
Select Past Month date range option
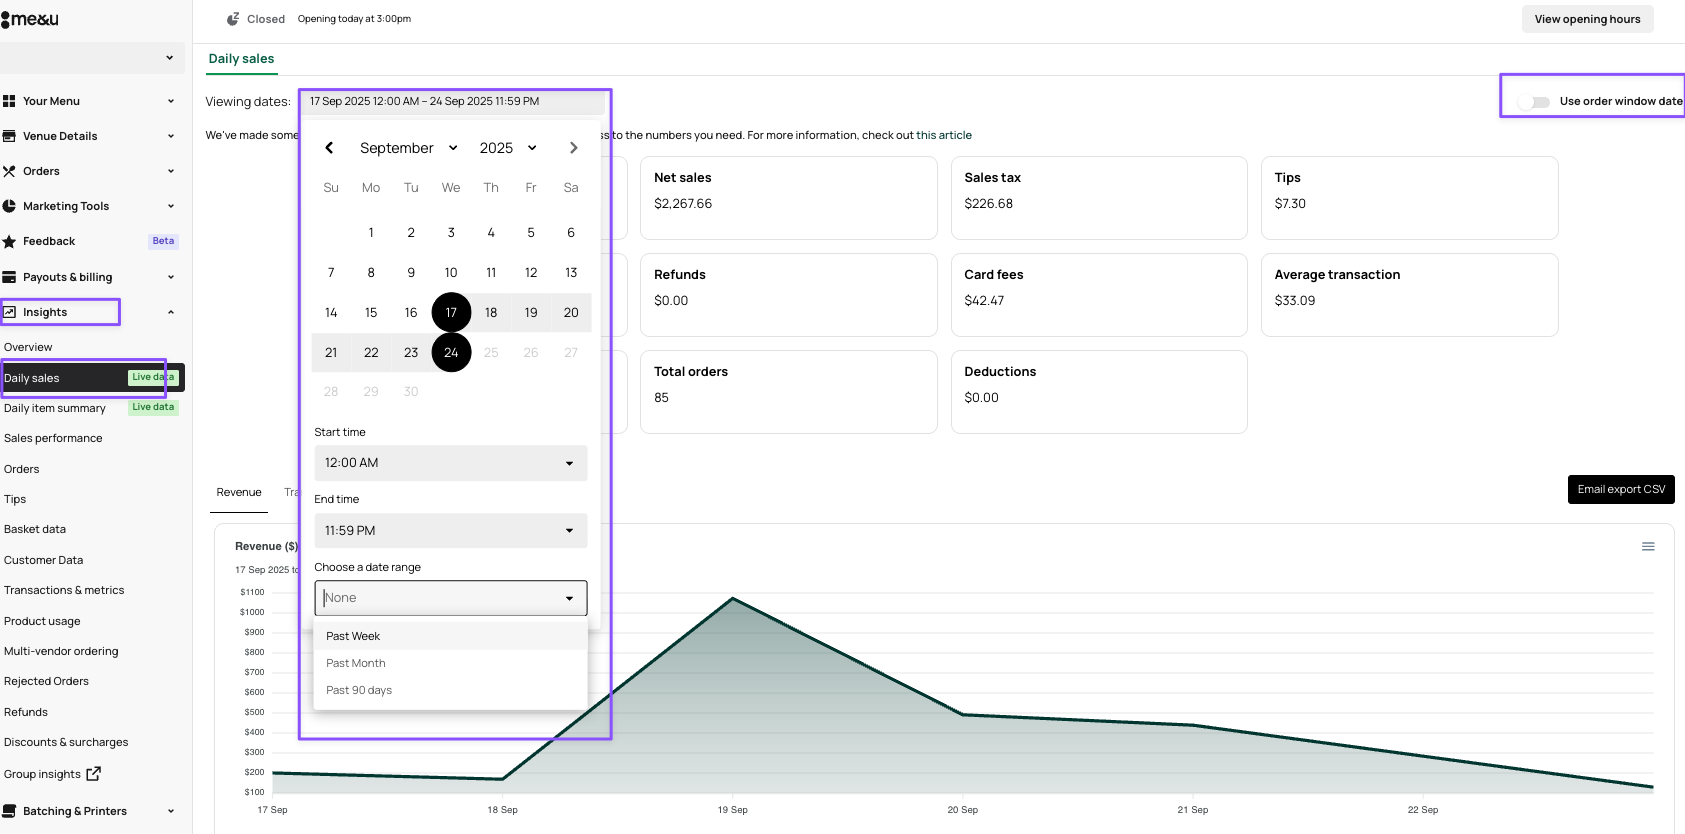click(x=356, y=663)
